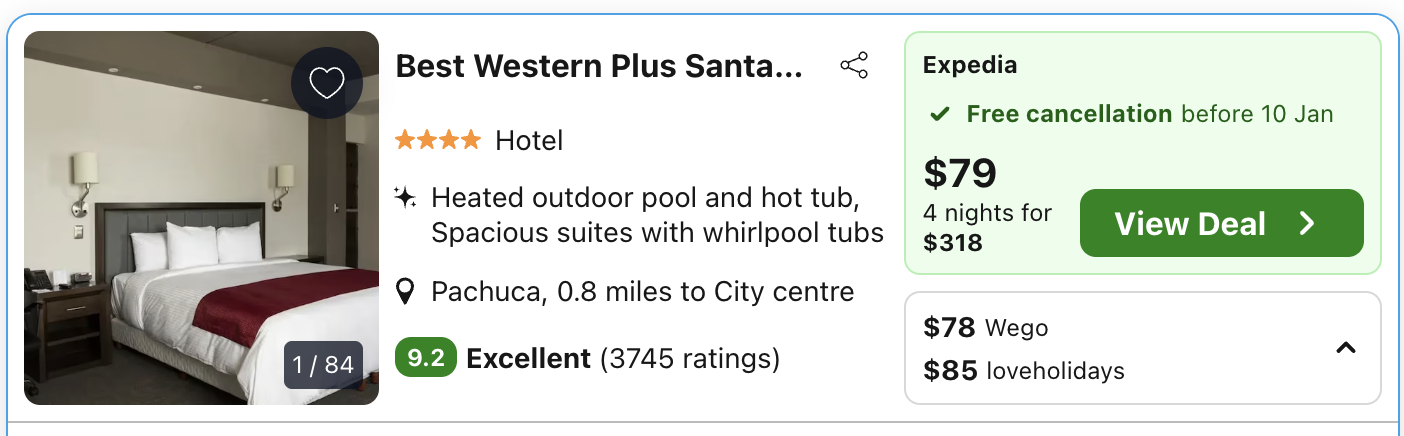Select the $85 loveholidays offer
Image resolution: width=1404 pixels, height=436 pixels.
[1024, 371]
